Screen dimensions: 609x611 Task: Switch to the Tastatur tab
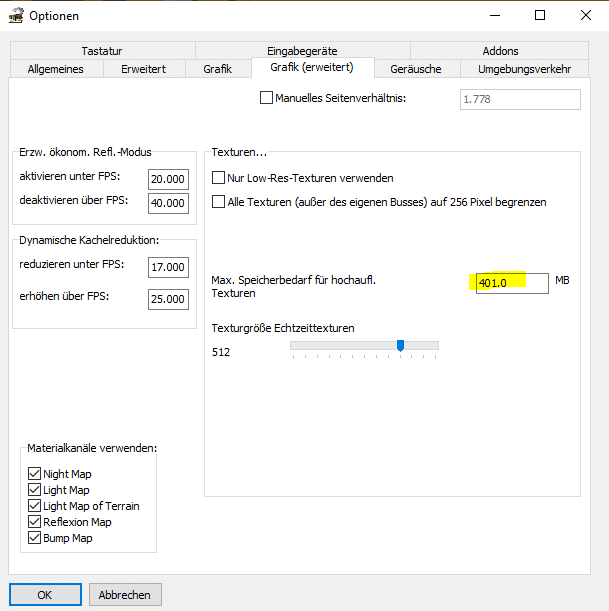click(103, 51)
